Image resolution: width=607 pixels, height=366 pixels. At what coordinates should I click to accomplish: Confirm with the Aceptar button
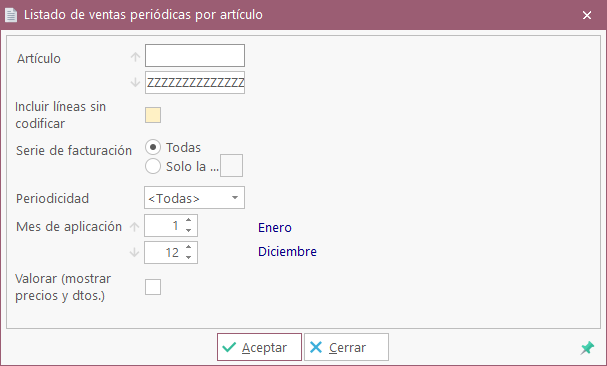coord(259,347)
